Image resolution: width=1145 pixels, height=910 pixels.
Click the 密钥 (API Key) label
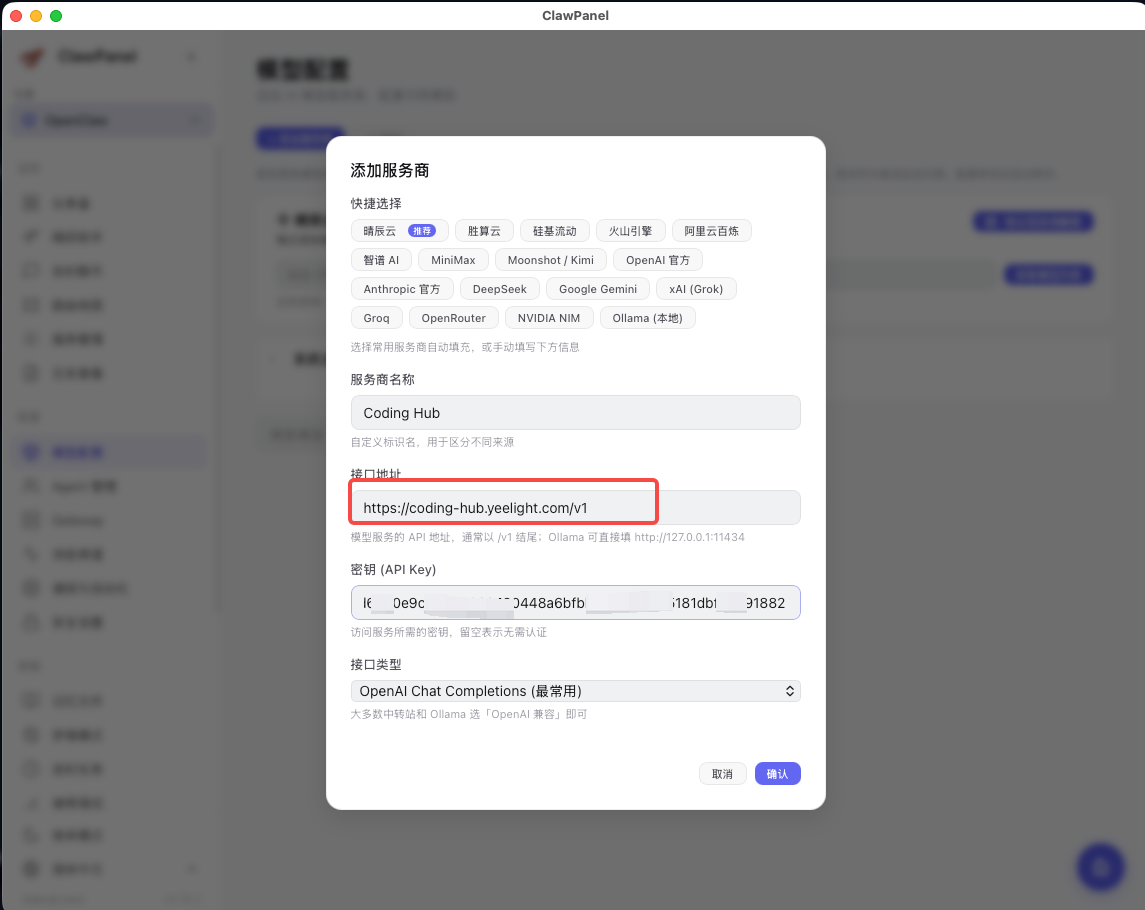point(393,570)
